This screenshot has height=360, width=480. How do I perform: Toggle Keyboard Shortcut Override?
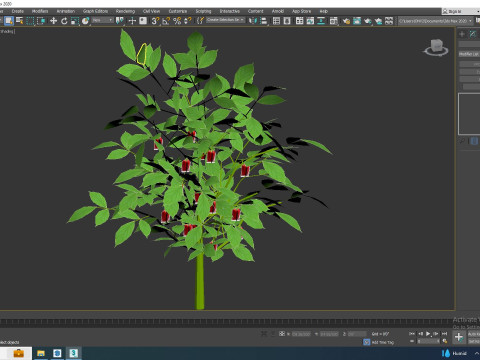(x=143, y=21)
